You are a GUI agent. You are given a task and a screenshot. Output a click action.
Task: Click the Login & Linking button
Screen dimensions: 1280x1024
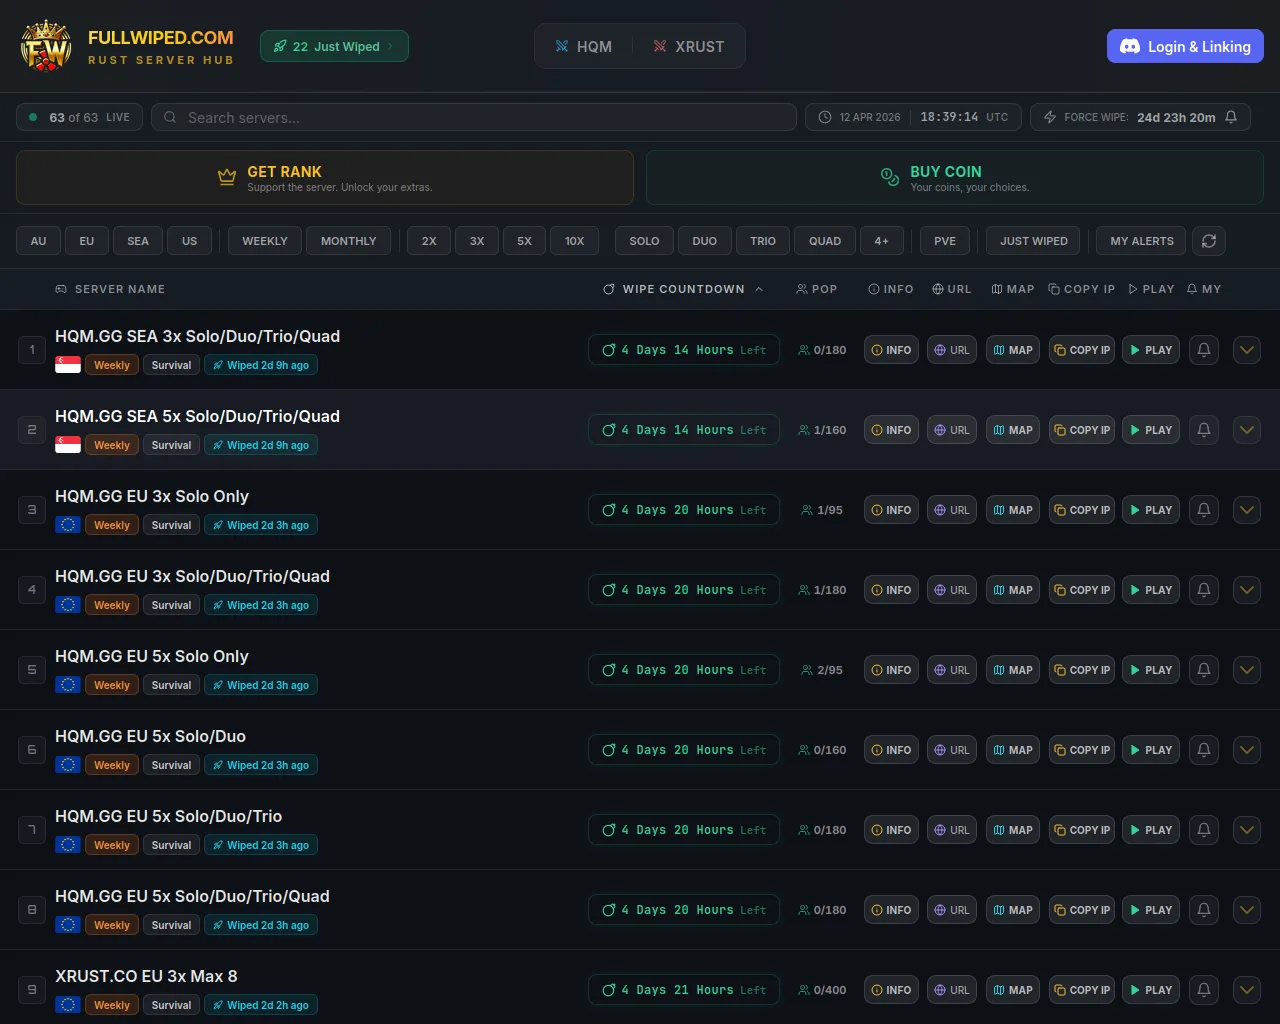pyautogui.click(x=1185, y=46)
